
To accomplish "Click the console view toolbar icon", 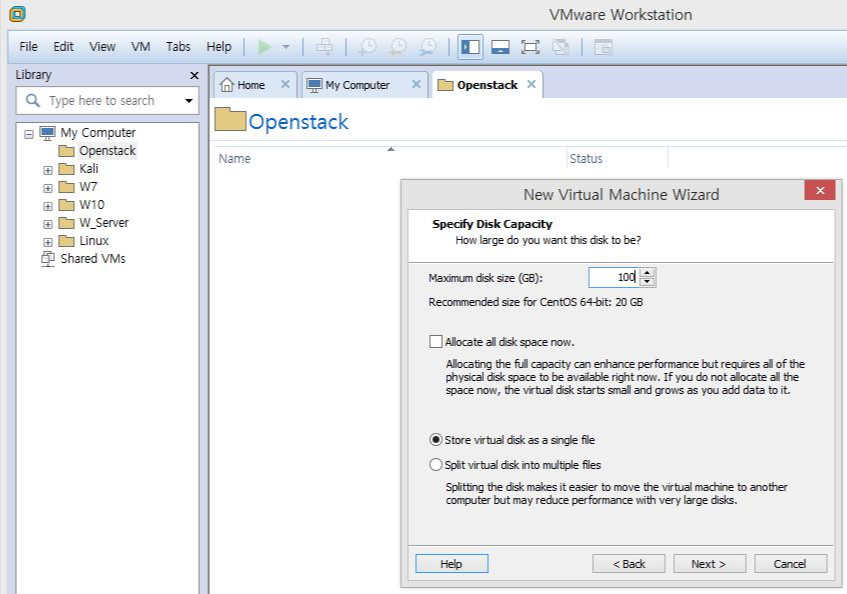I will [x=603, y=47].
